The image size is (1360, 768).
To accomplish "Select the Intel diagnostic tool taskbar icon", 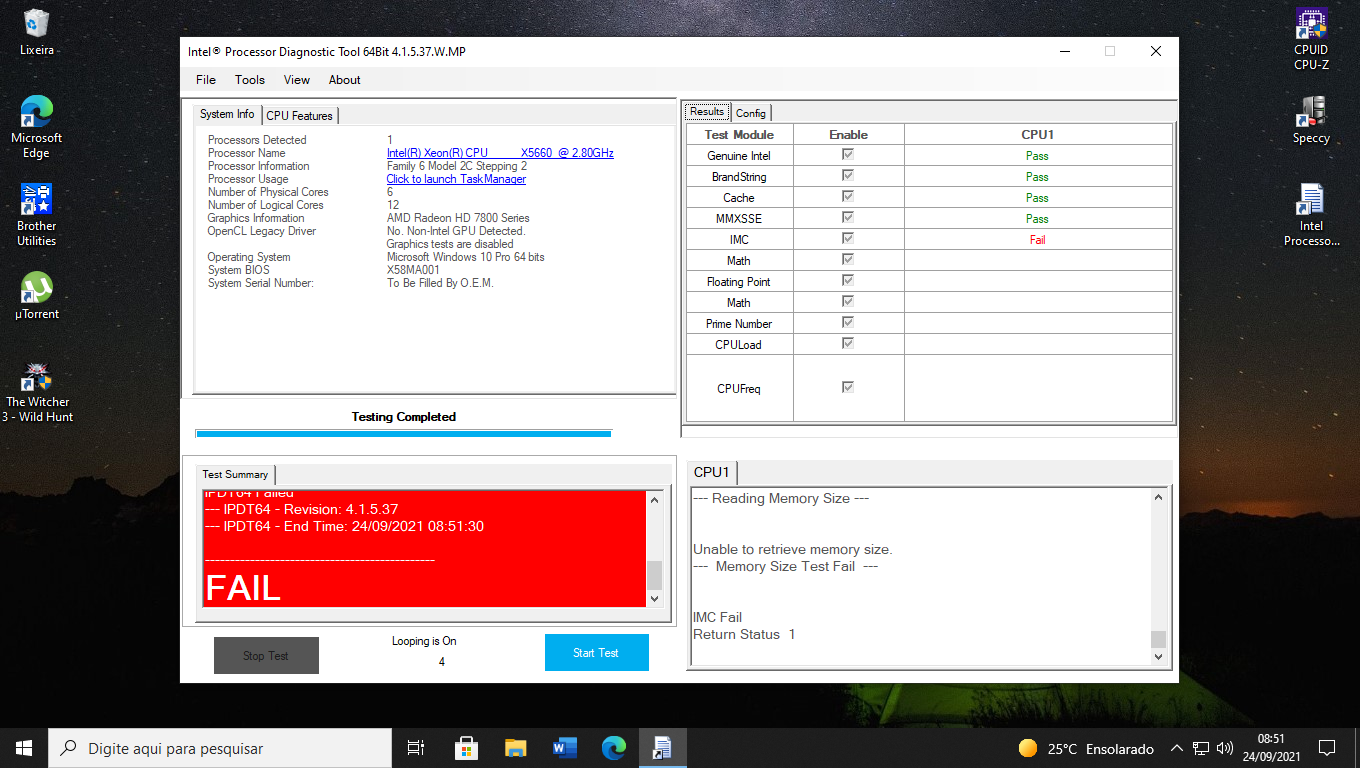I will pyautogui.click(x=662, y=748).
